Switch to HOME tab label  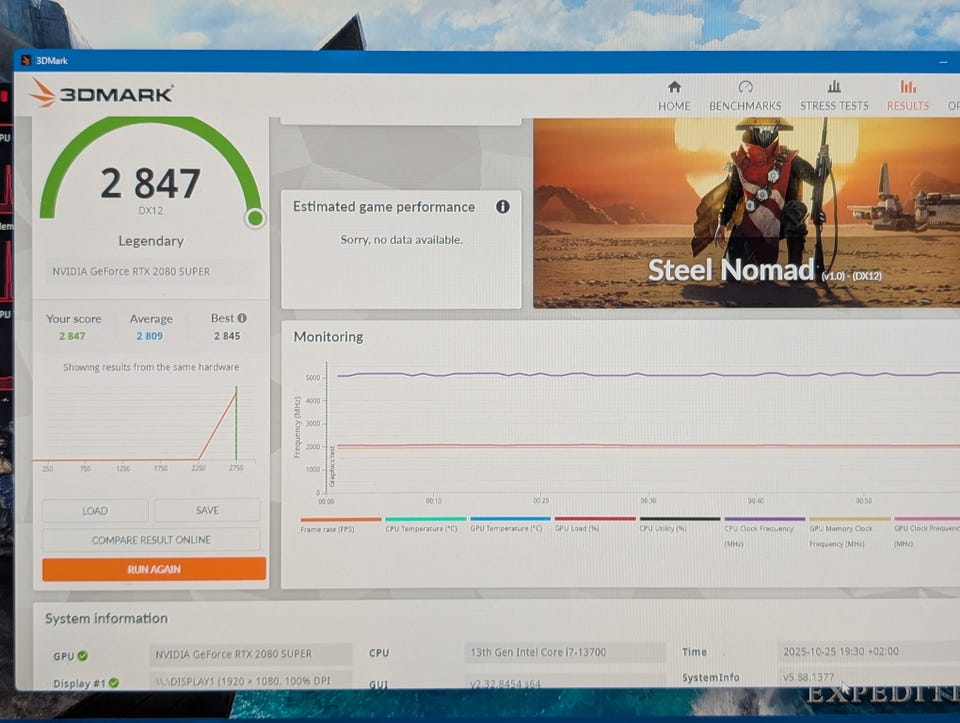pos(674,106)
